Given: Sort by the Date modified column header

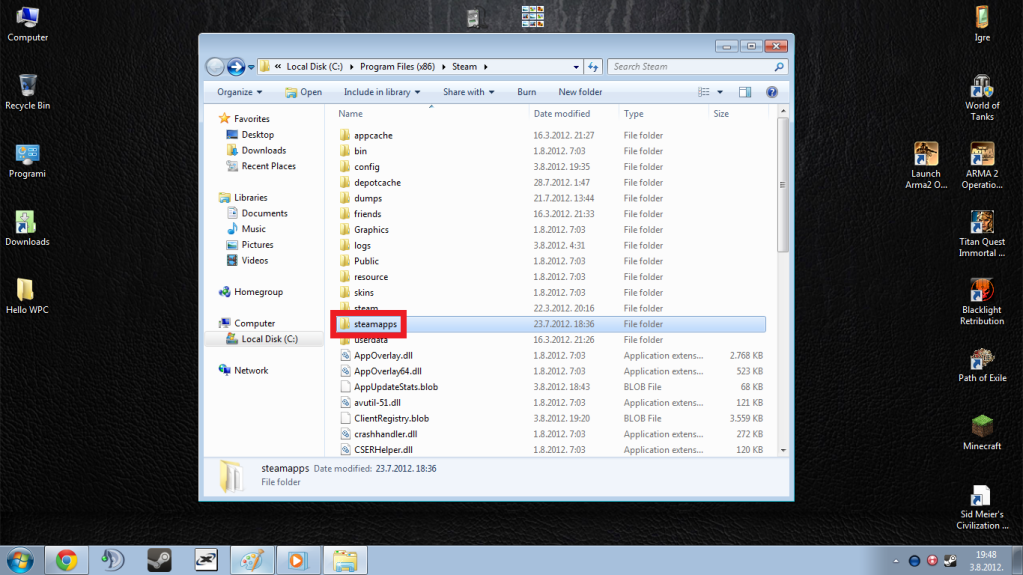Looking at the screenshot, I should click(x=562, y=114).
